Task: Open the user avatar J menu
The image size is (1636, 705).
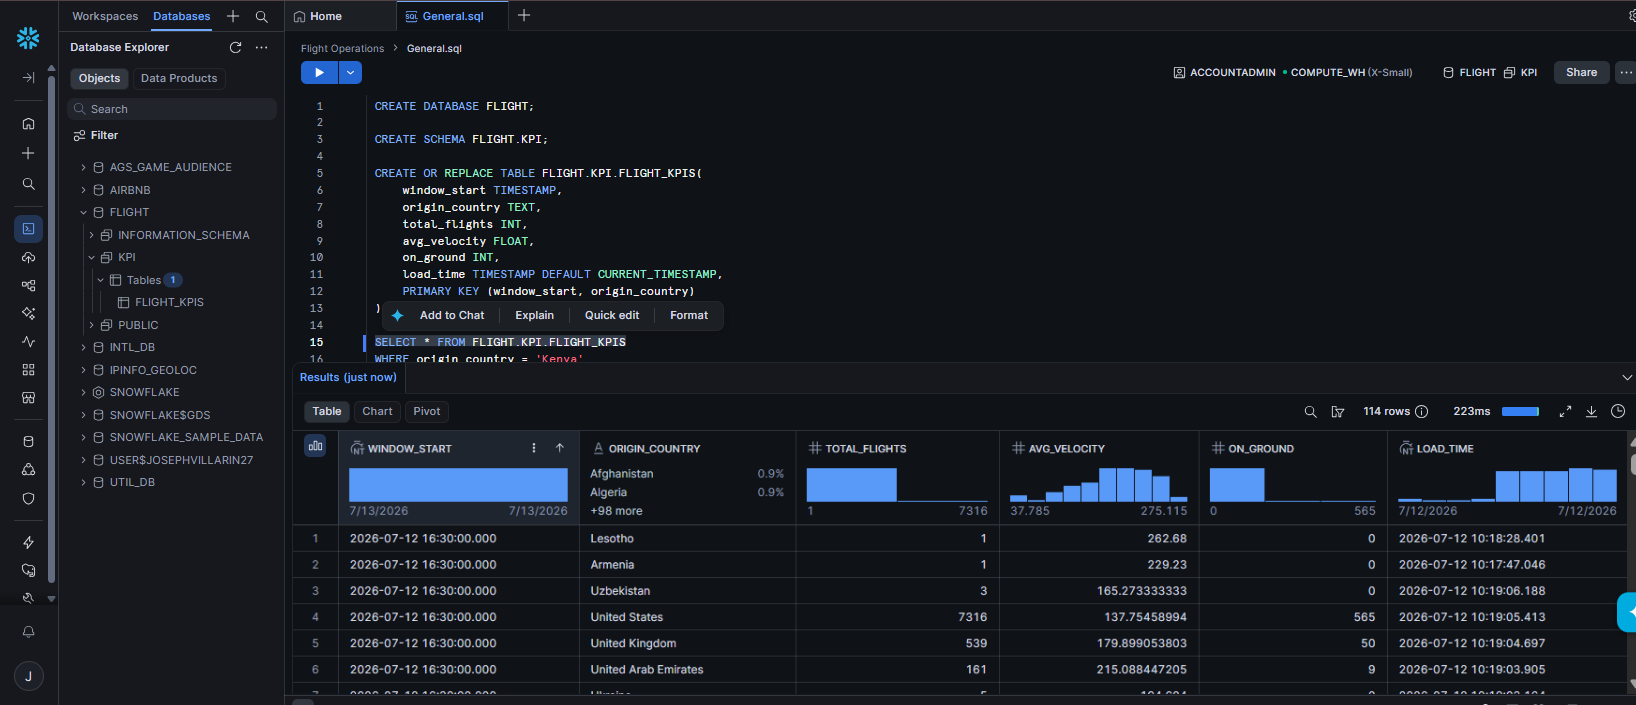Action: pos(28,677)
